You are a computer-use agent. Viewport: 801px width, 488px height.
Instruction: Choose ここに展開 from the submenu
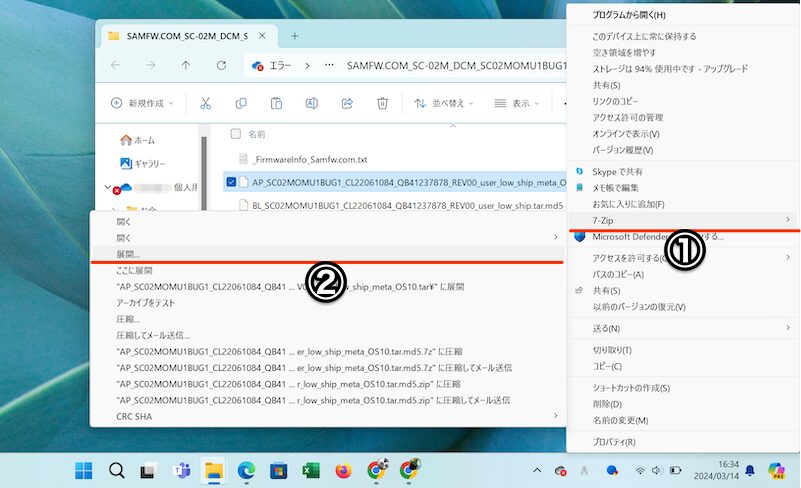(134, 270)
